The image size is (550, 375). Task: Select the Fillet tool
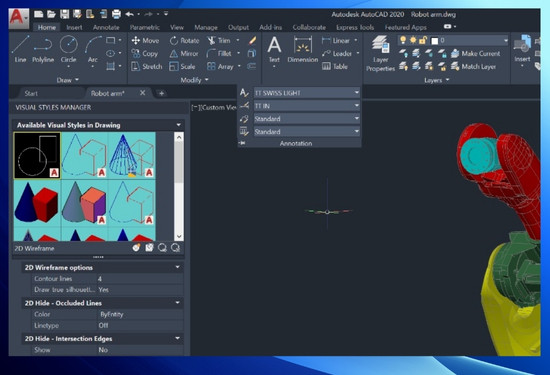coord(219,54)
